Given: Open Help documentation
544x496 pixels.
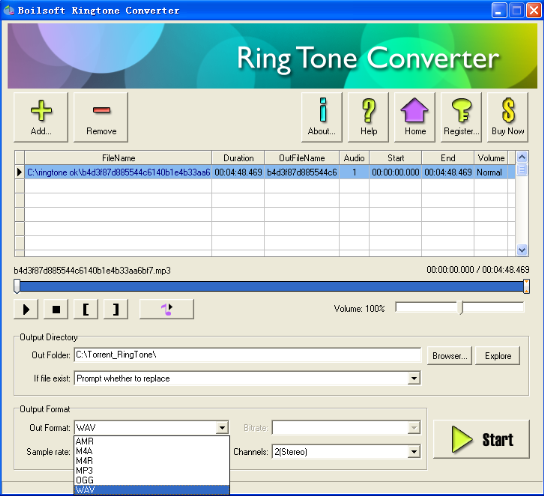Looking at the screenshot, I should tap(368, 117).
